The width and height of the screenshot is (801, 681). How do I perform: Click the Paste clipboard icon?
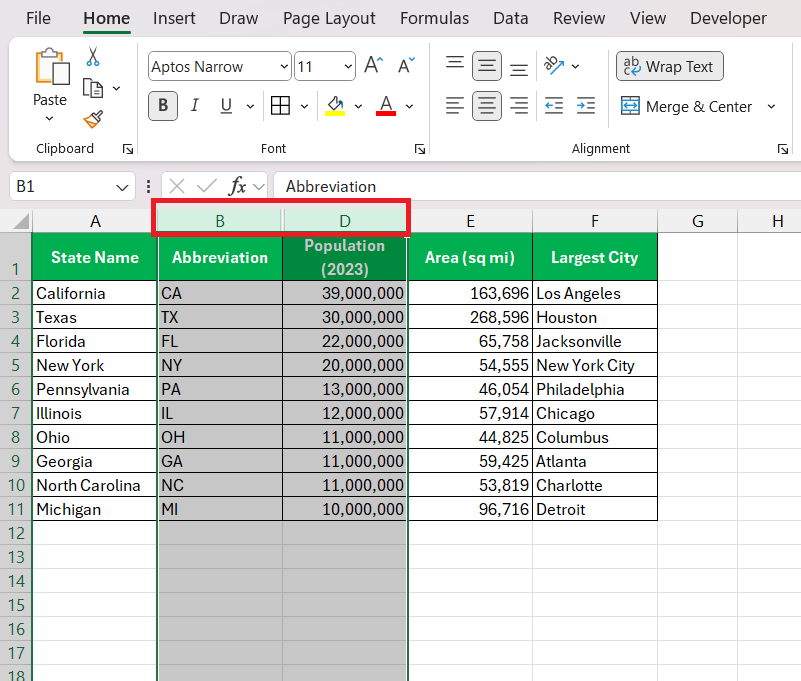pos(52,66)
